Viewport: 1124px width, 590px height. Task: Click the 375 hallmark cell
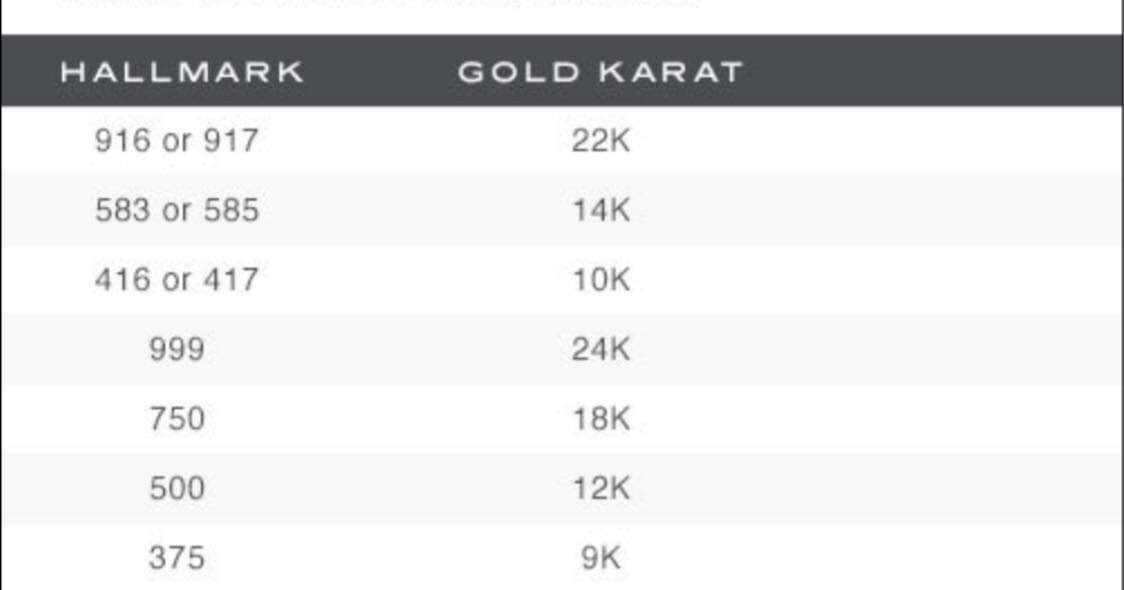177,558
